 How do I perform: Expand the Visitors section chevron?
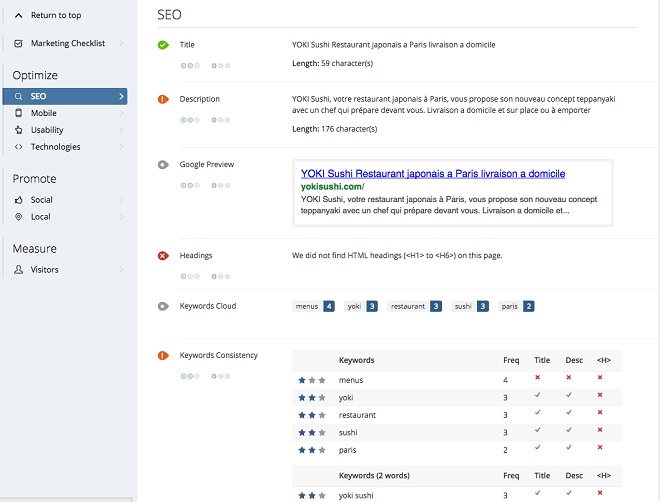[121, 270]
